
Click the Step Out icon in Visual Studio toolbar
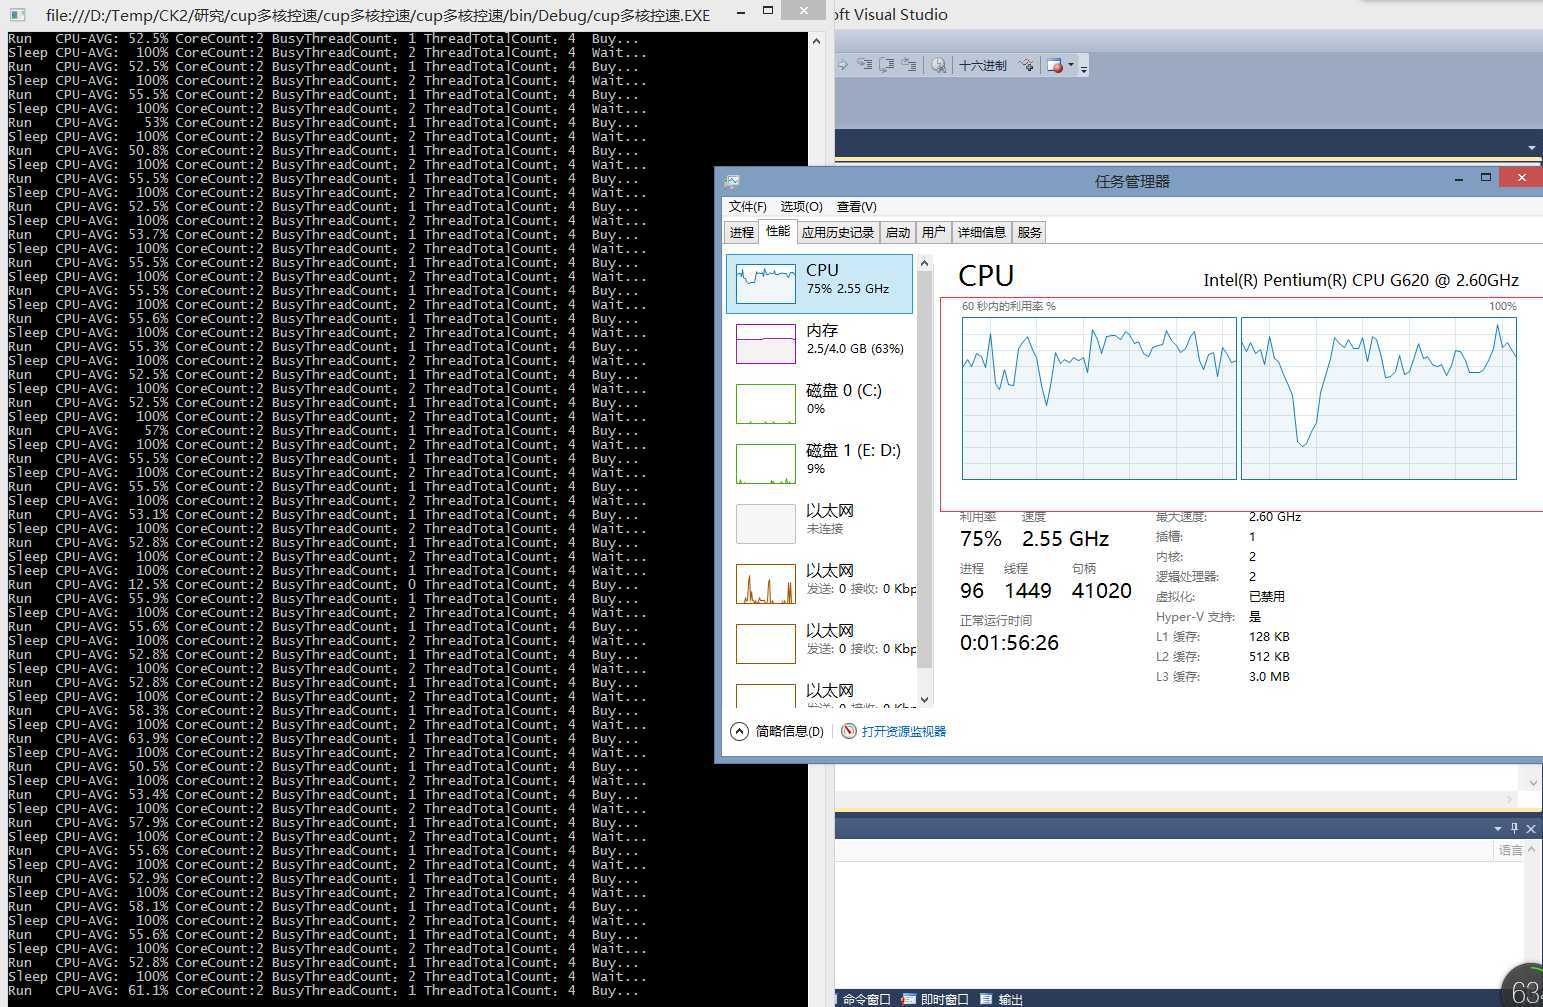coord(908,65)
